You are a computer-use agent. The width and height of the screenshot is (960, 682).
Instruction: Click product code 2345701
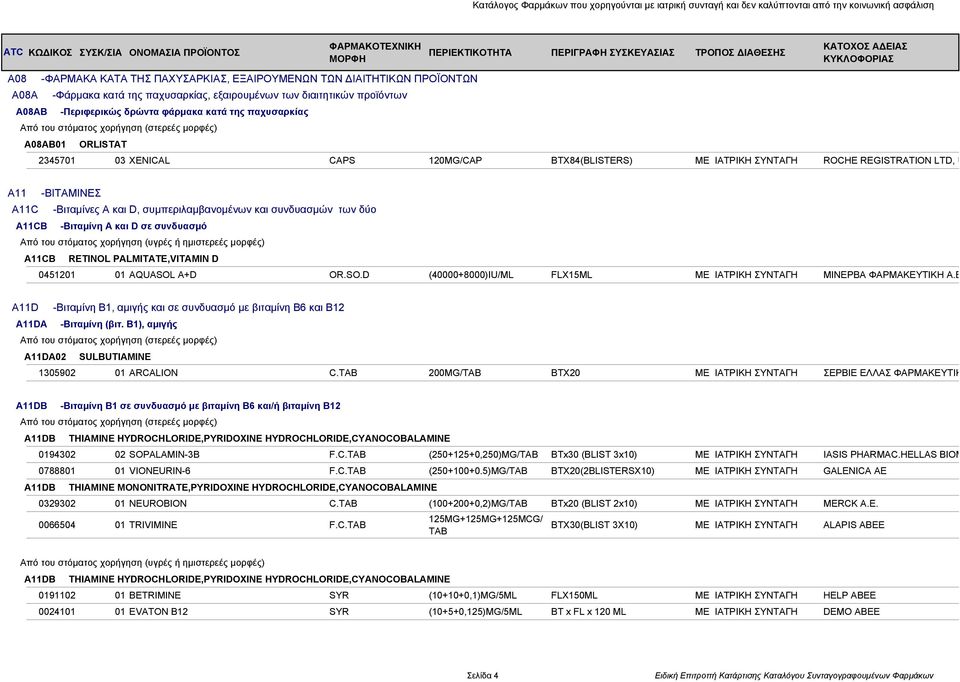[x=57, y=160]
